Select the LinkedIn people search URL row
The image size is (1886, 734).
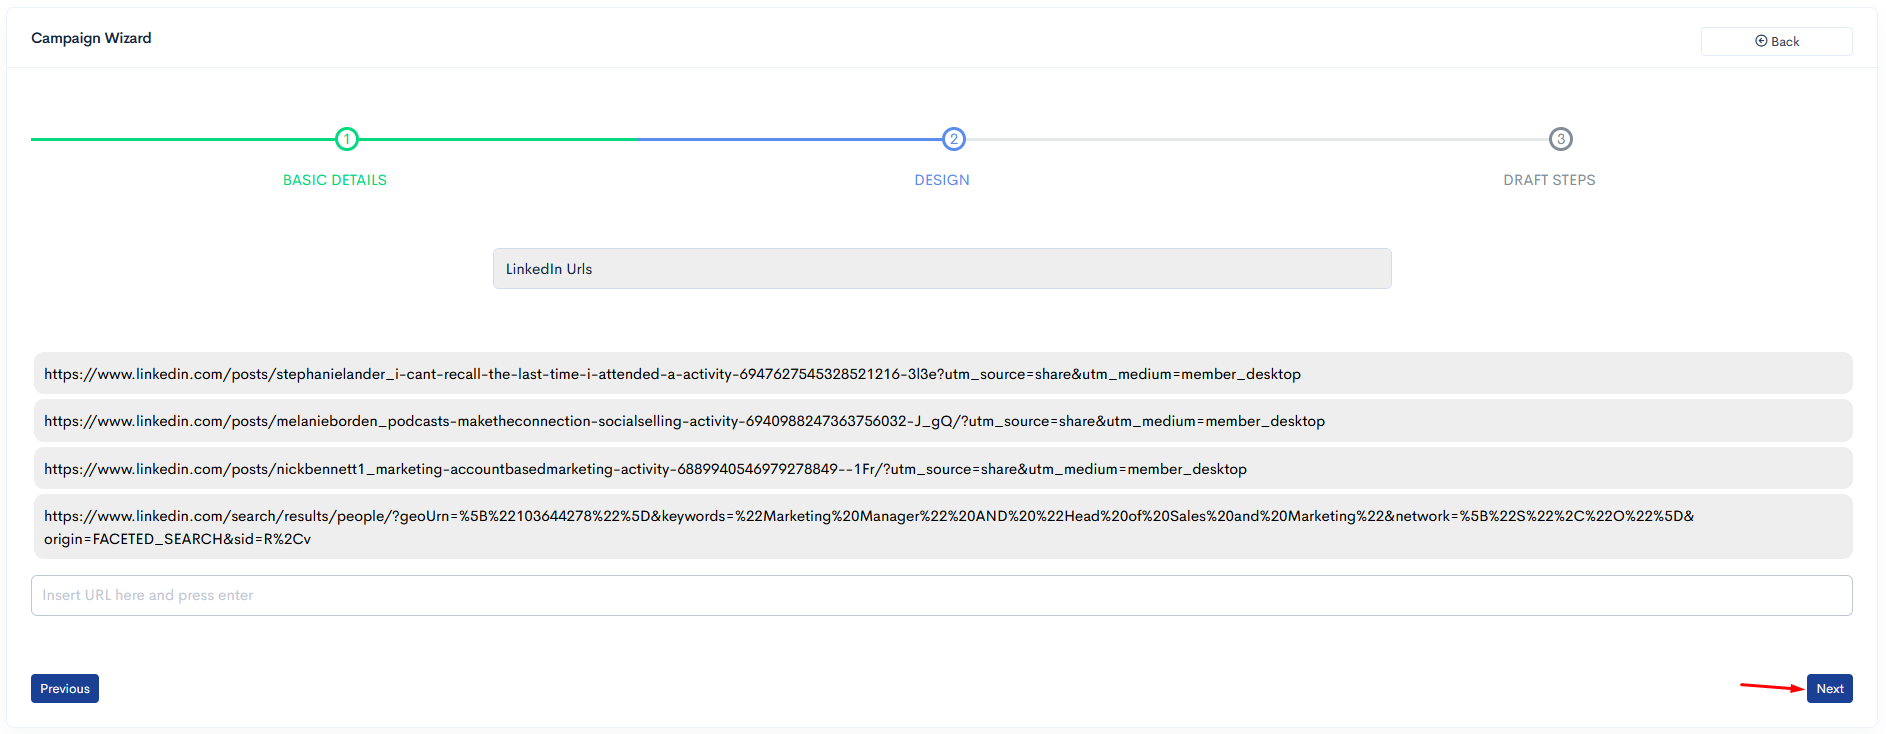coord(943,527)
